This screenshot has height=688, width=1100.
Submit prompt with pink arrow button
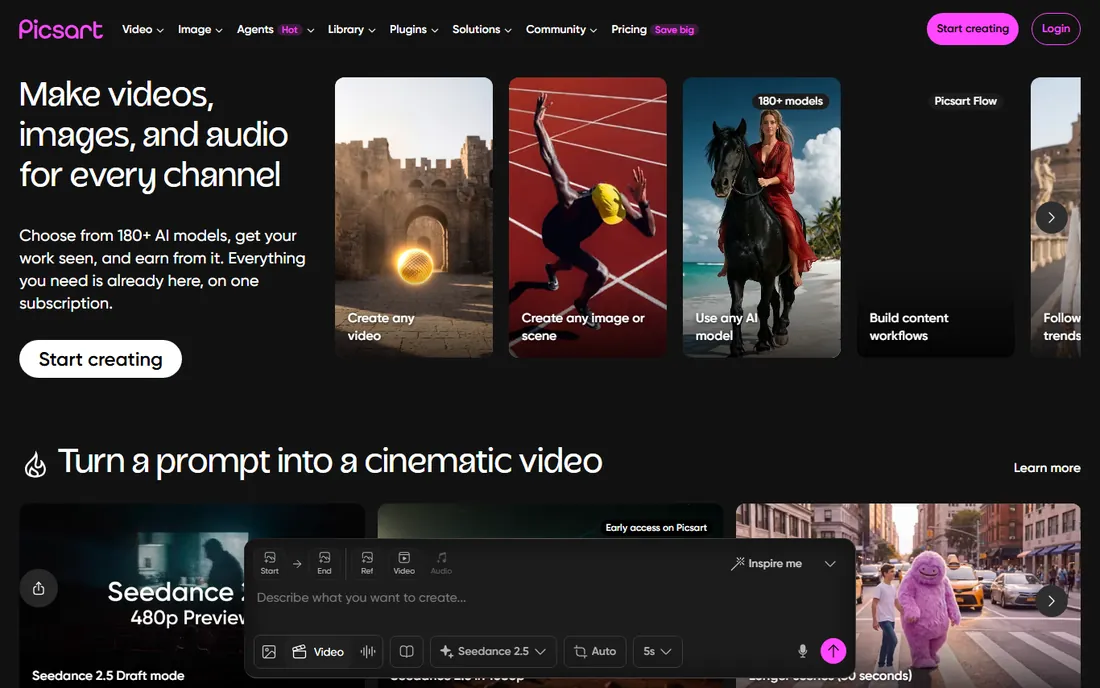coord(833,651)
